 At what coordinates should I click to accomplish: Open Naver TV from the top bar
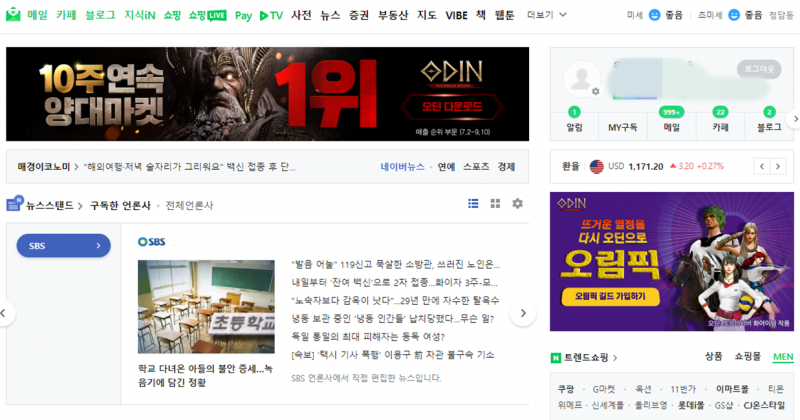pyautogui.click(x=270, y=15)
